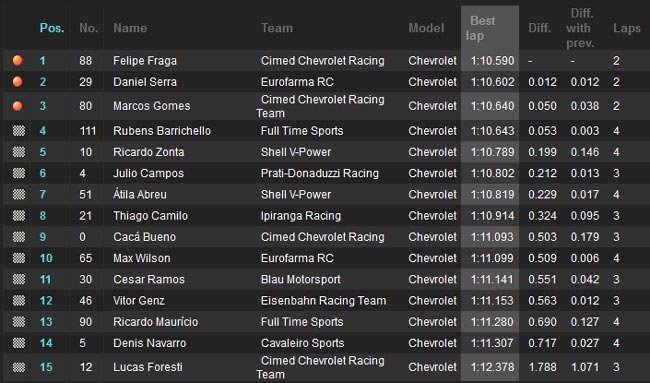Click checkered flag icon beside Ricardo Zonta
This screenshot has width=650, height=383.
(19, 152)
